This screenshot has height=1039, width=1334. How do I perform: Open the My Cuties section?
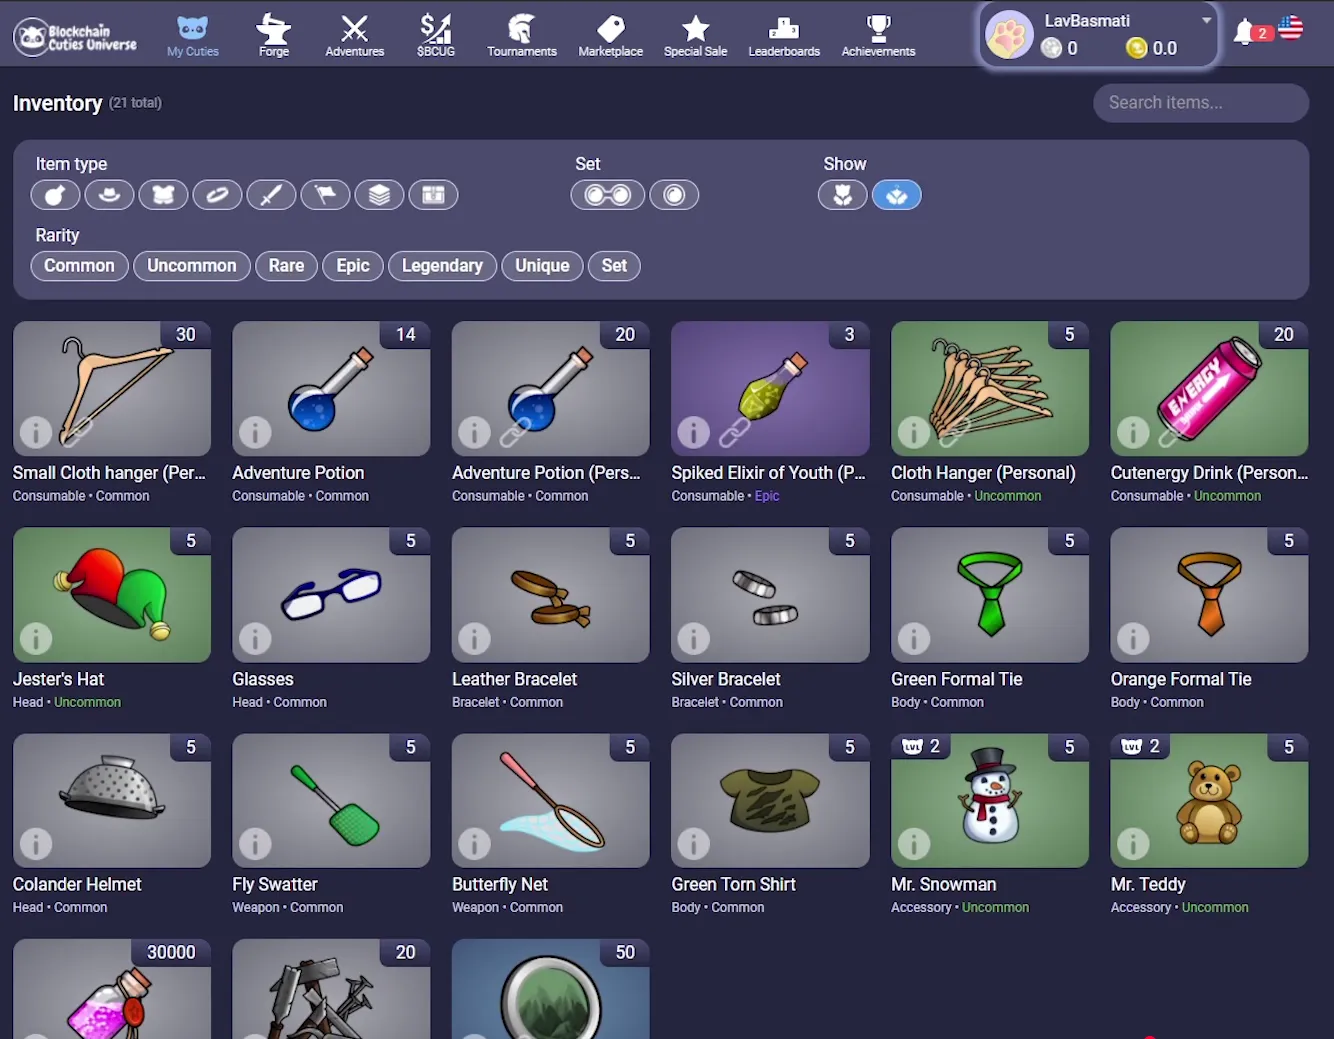pos(193,37)
